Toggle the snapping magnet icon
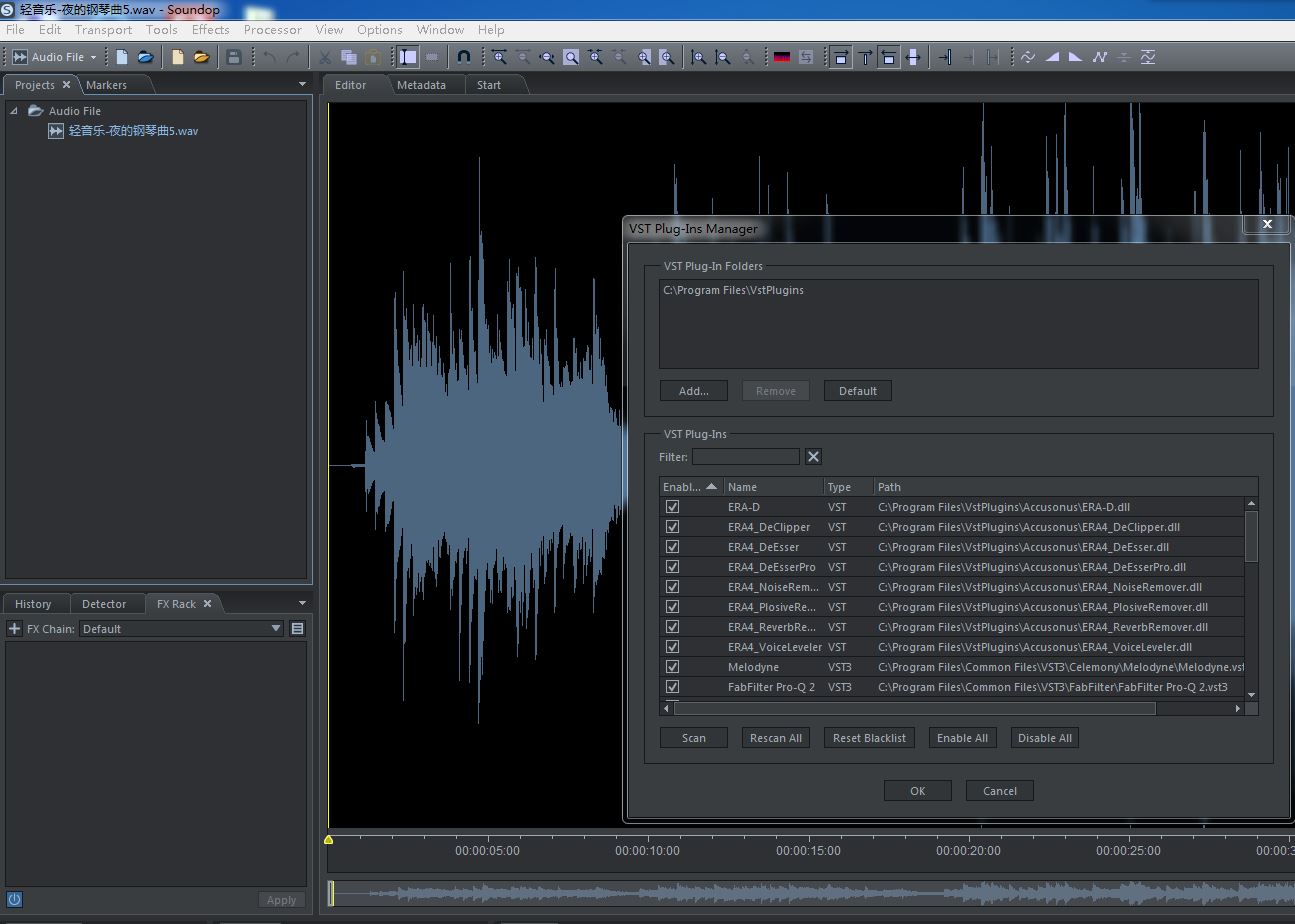 (x=463, y=57)
